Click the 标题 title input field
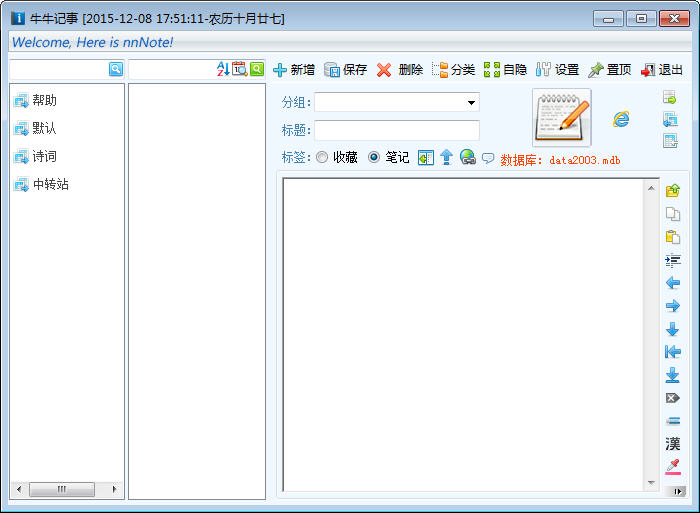Screen dimensions: 700x513 point(397,130)
